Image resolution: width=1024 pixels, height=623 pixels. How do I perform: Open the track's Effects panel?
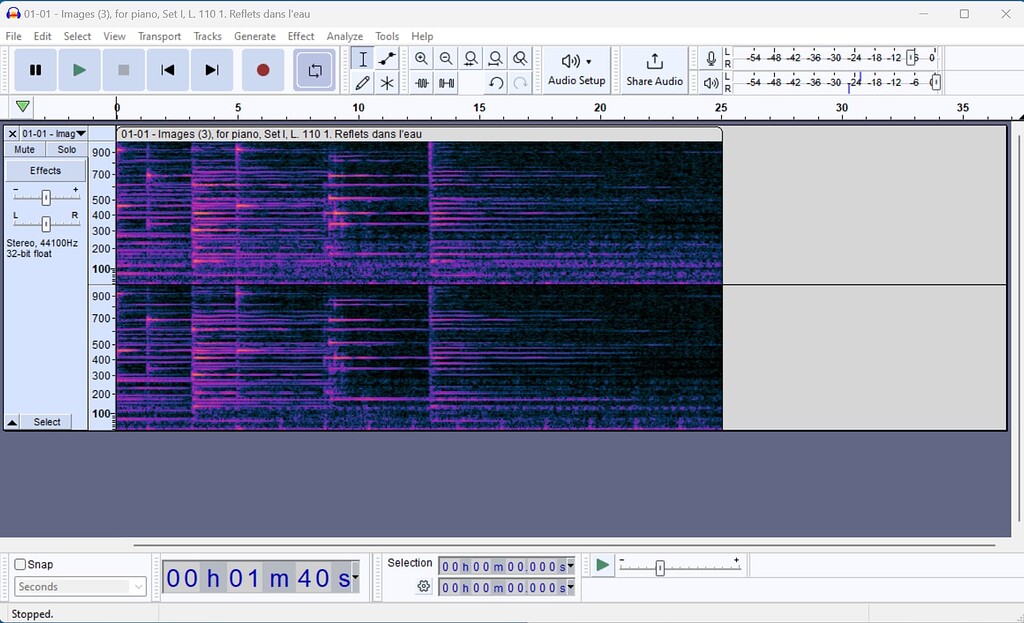coord(45,170)
